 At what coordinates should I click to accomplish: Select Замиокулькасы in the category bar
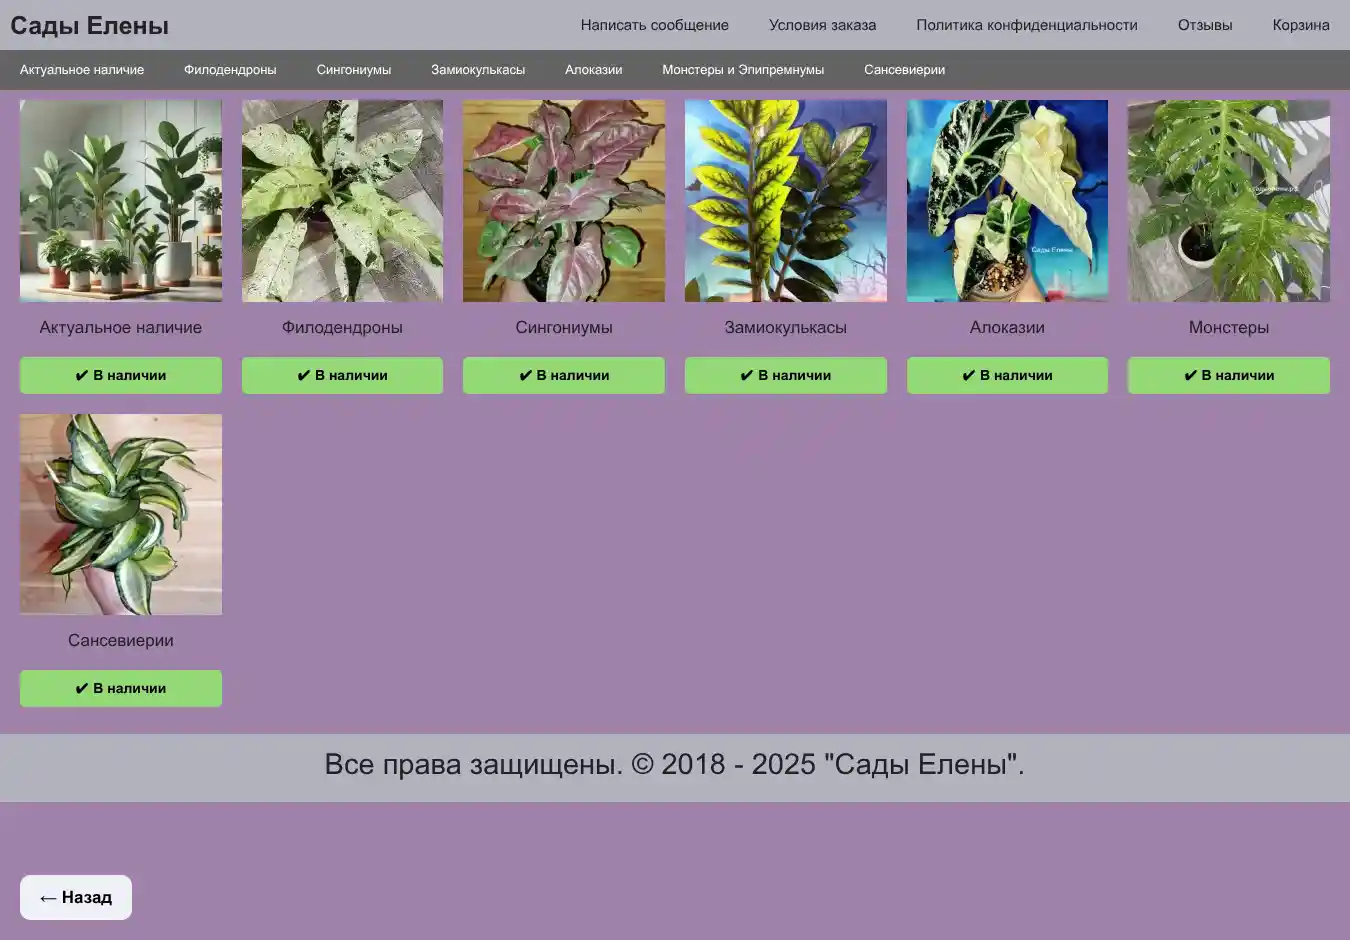tap(478, 70)
